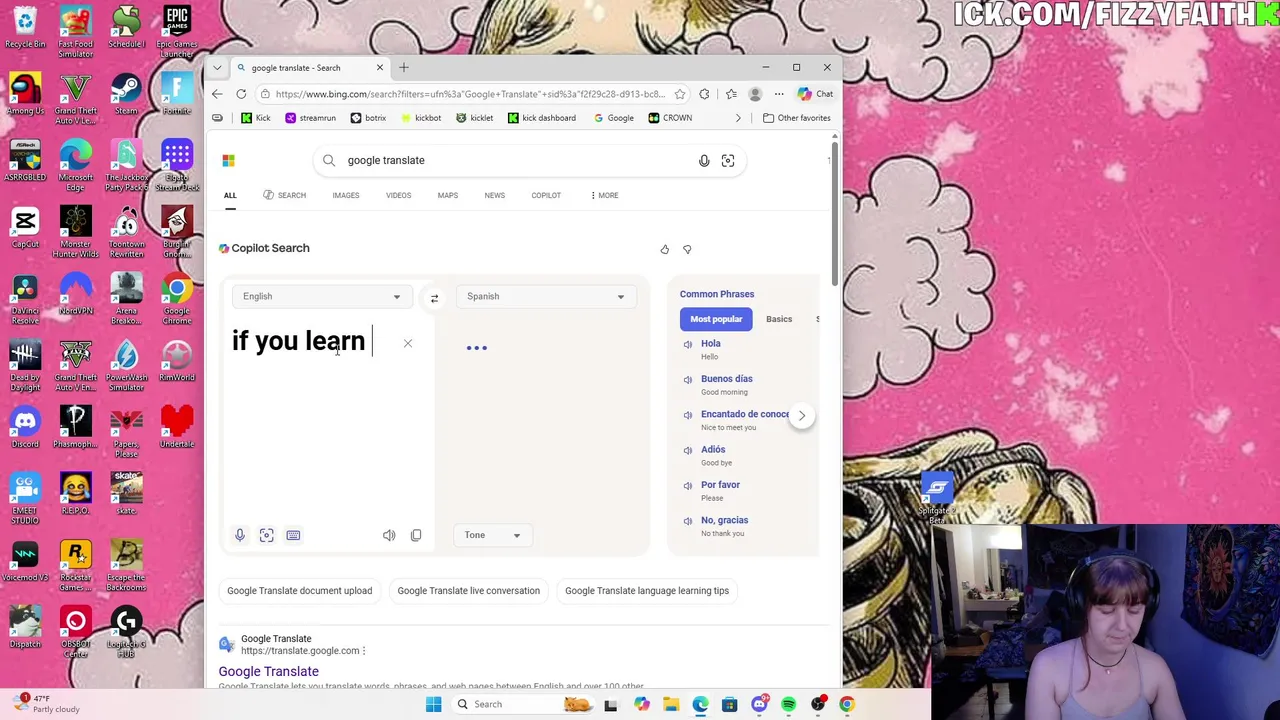This screenshot has width=1280, height=720.
Task: Open the weather widget on taskbar
Action: [48, 704]
